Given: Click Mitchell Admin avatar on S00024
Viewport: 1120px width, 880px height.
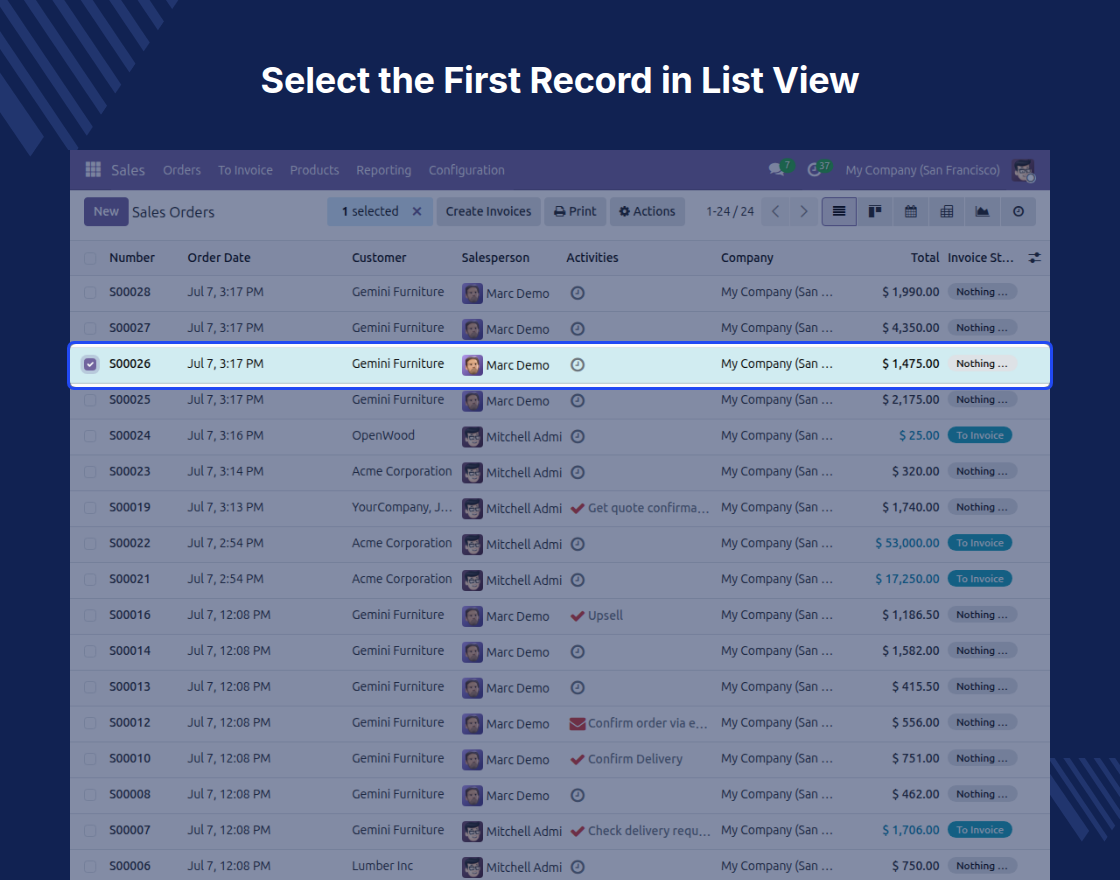Looking at the screenshot, I should pyautogui.click(x=472, y=436).
